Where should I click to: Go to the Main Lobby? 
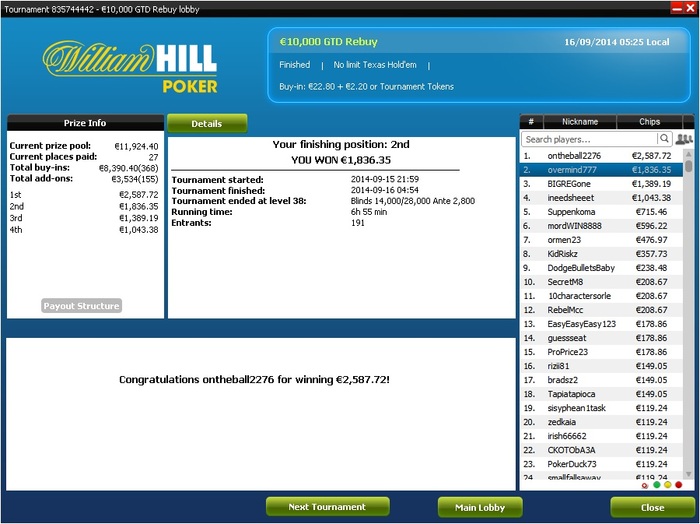[x=480, y=507]
